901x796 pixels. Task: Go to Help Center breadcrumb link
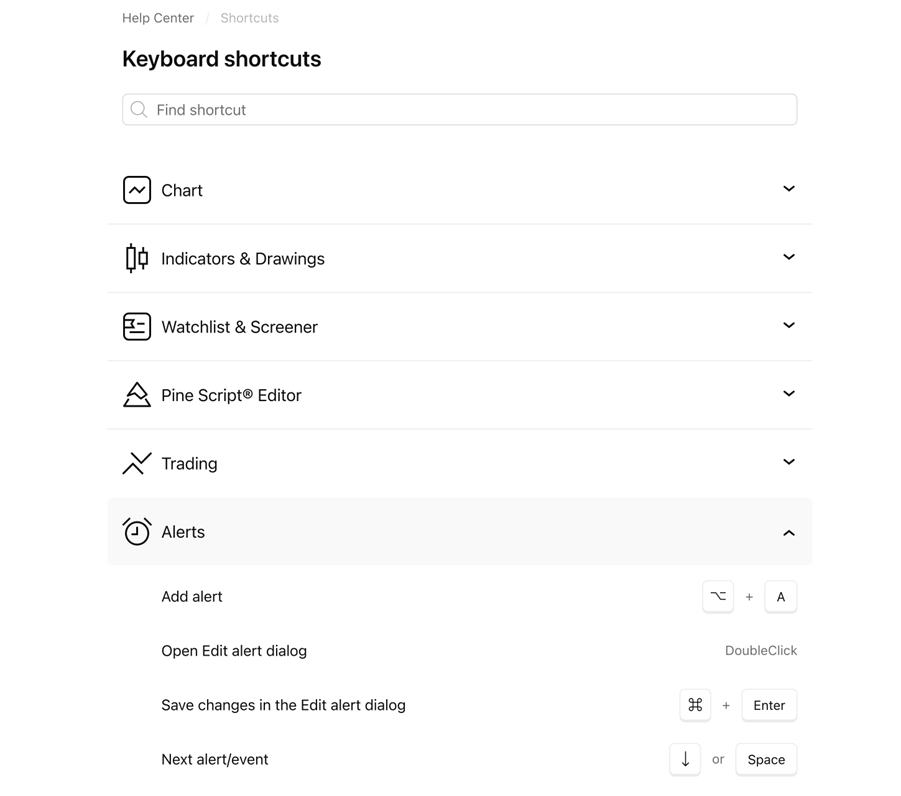158,18
